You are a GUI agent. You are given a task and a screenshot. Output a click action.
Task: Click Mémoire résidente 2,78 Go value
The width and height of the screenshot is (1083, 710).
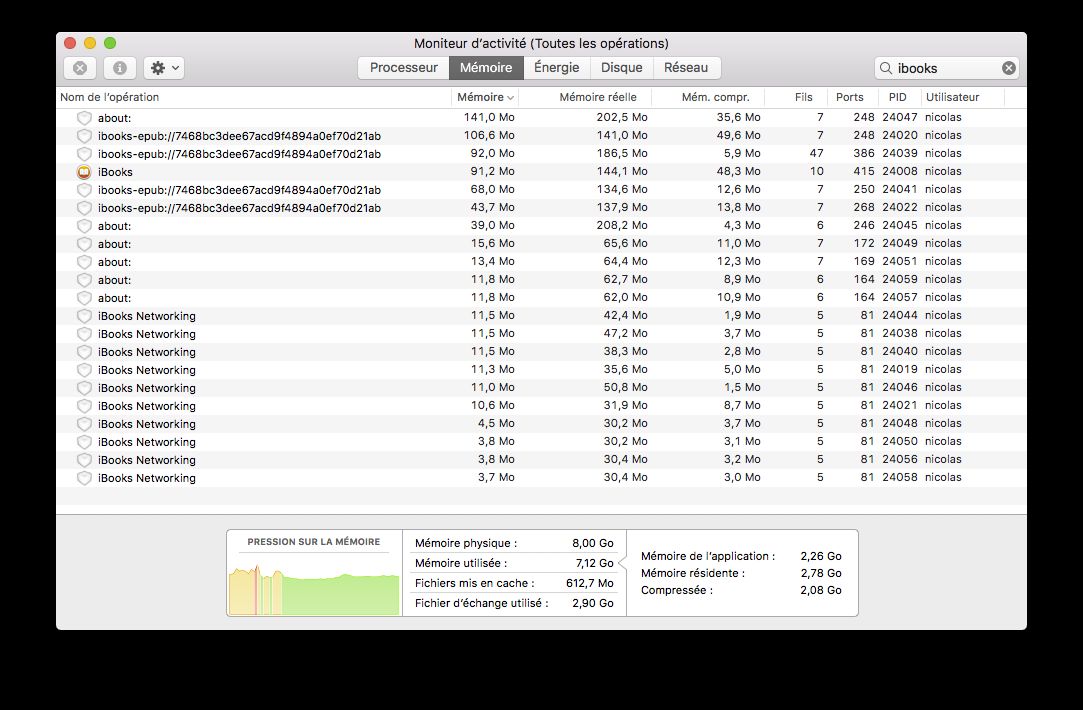pyautogui.click(x=821, y=573)
